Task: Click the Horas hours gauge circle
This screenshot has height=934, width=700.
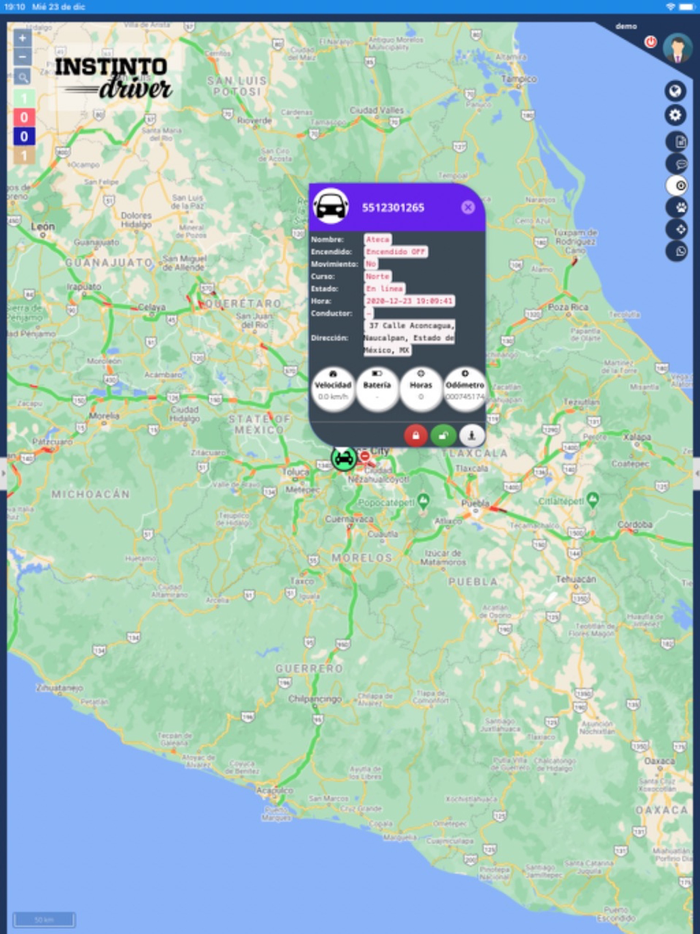Action: pyautogui.click(x=421, y=389)
